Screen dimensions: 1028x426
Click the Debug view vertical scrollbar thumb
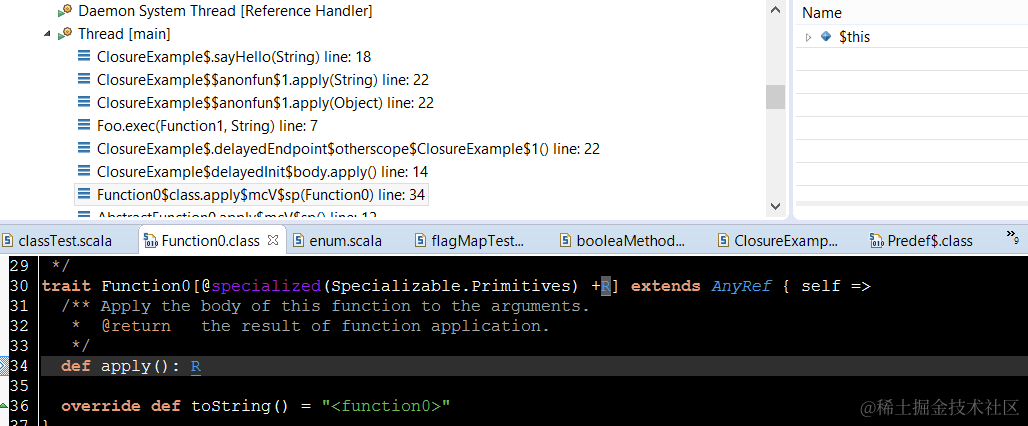pyautogui.click(x=776, y=97)
